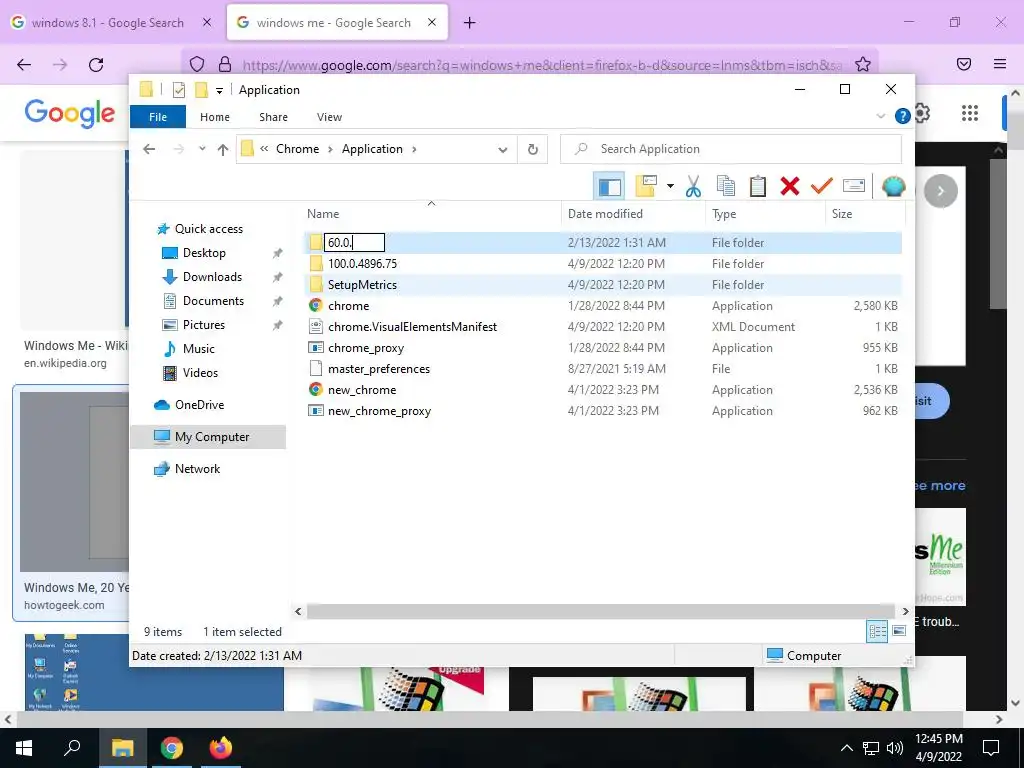Click Chrome in the address breadcrumb
The height and width of the screenshot is (768, 1024).
pyautogui.click(x=297, y=149)
